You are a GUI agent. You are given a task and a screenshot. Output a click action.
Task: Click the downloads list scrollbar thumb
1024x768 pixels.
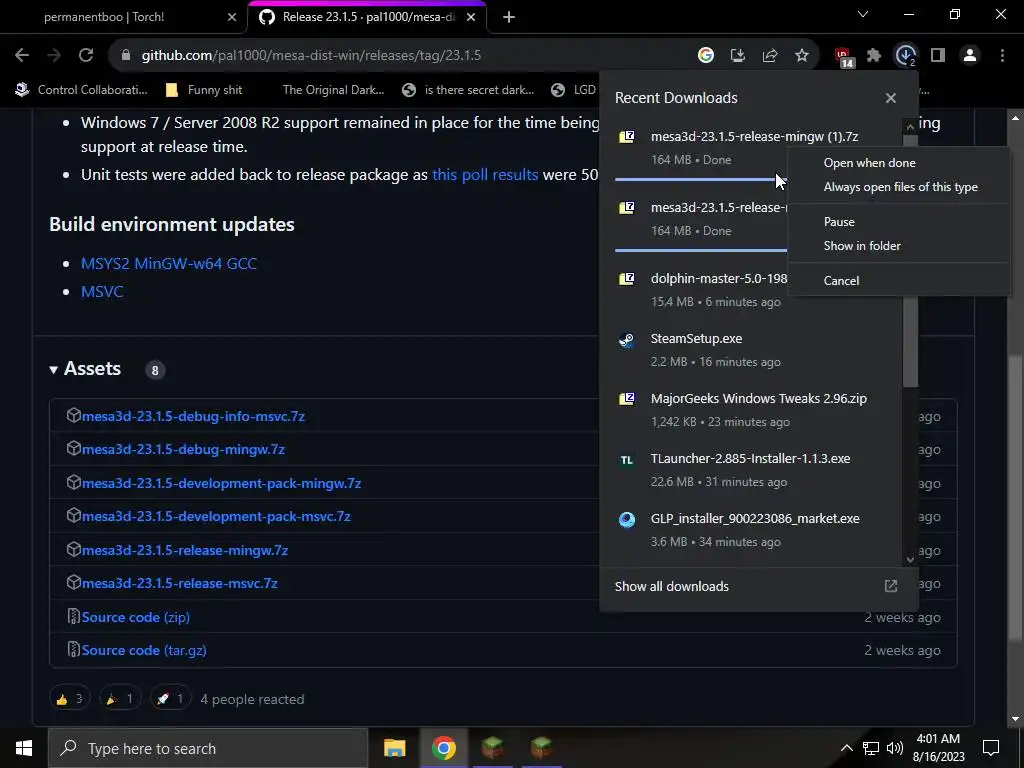tap(910, 261)
